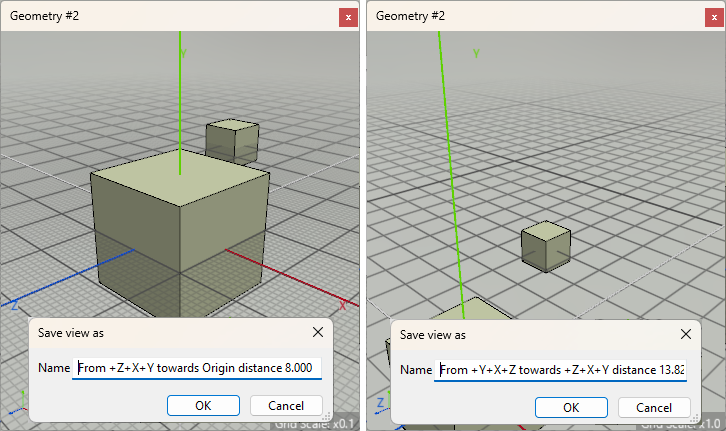Viewport: 726px width, 431px height.
Task: Click the Z axis label in left viewport
Action: (x=14, y=306)
